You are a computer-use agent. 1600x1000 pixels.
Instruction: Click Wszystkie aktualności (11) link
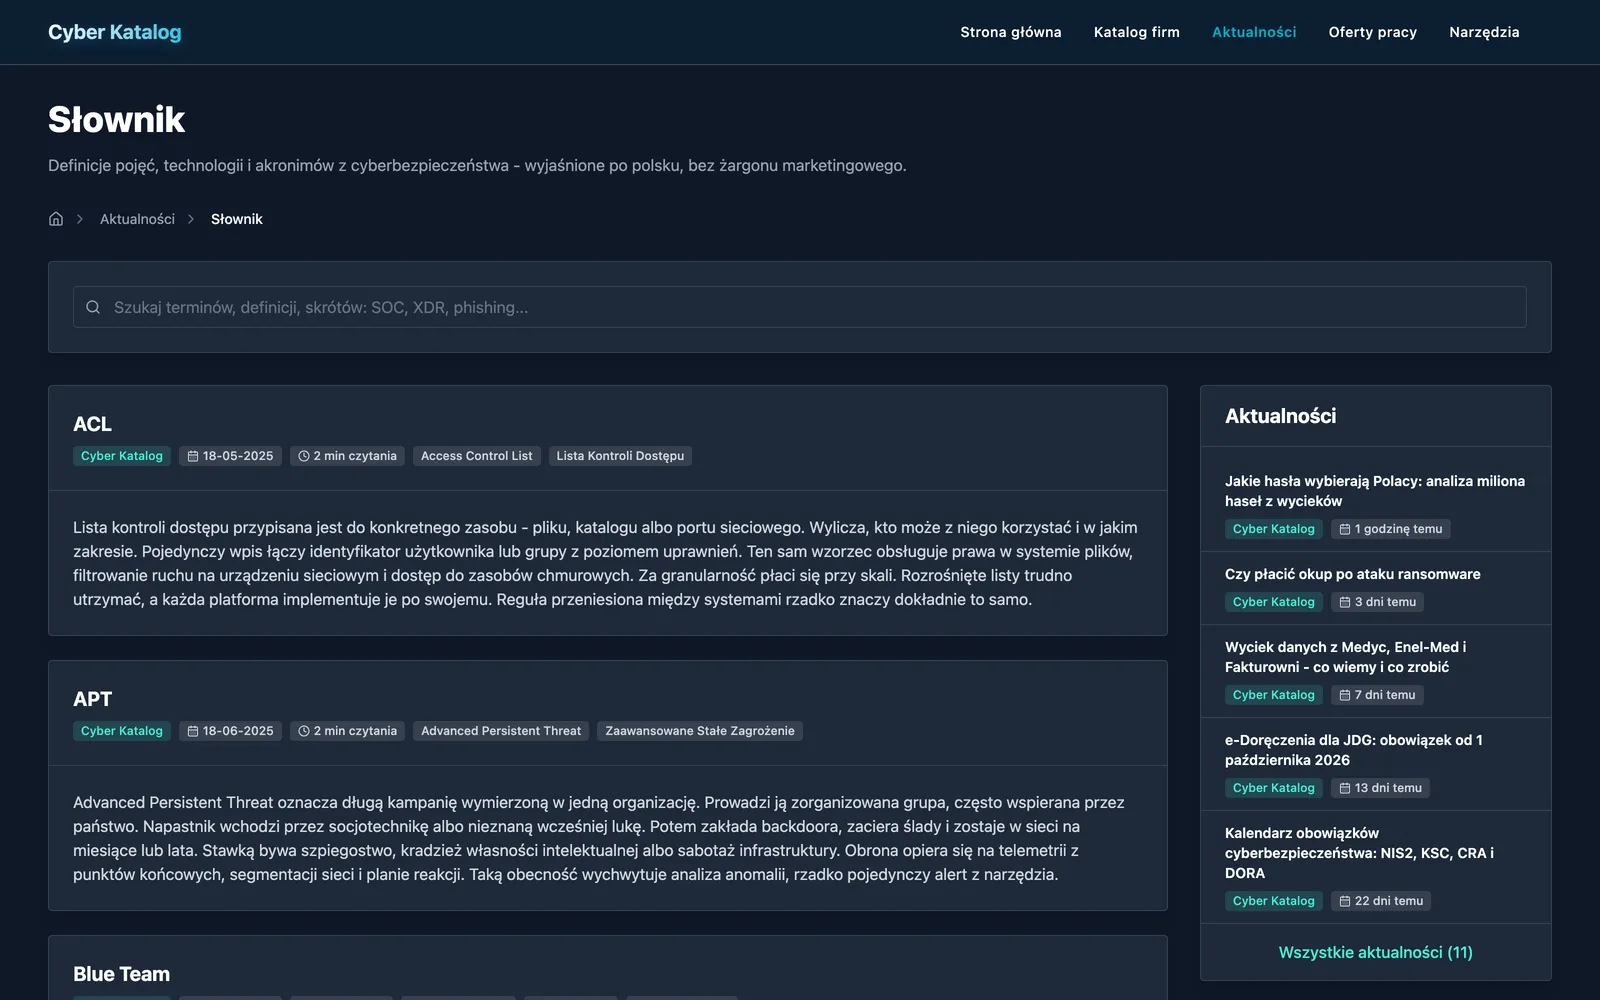[x=1376, y=952]
